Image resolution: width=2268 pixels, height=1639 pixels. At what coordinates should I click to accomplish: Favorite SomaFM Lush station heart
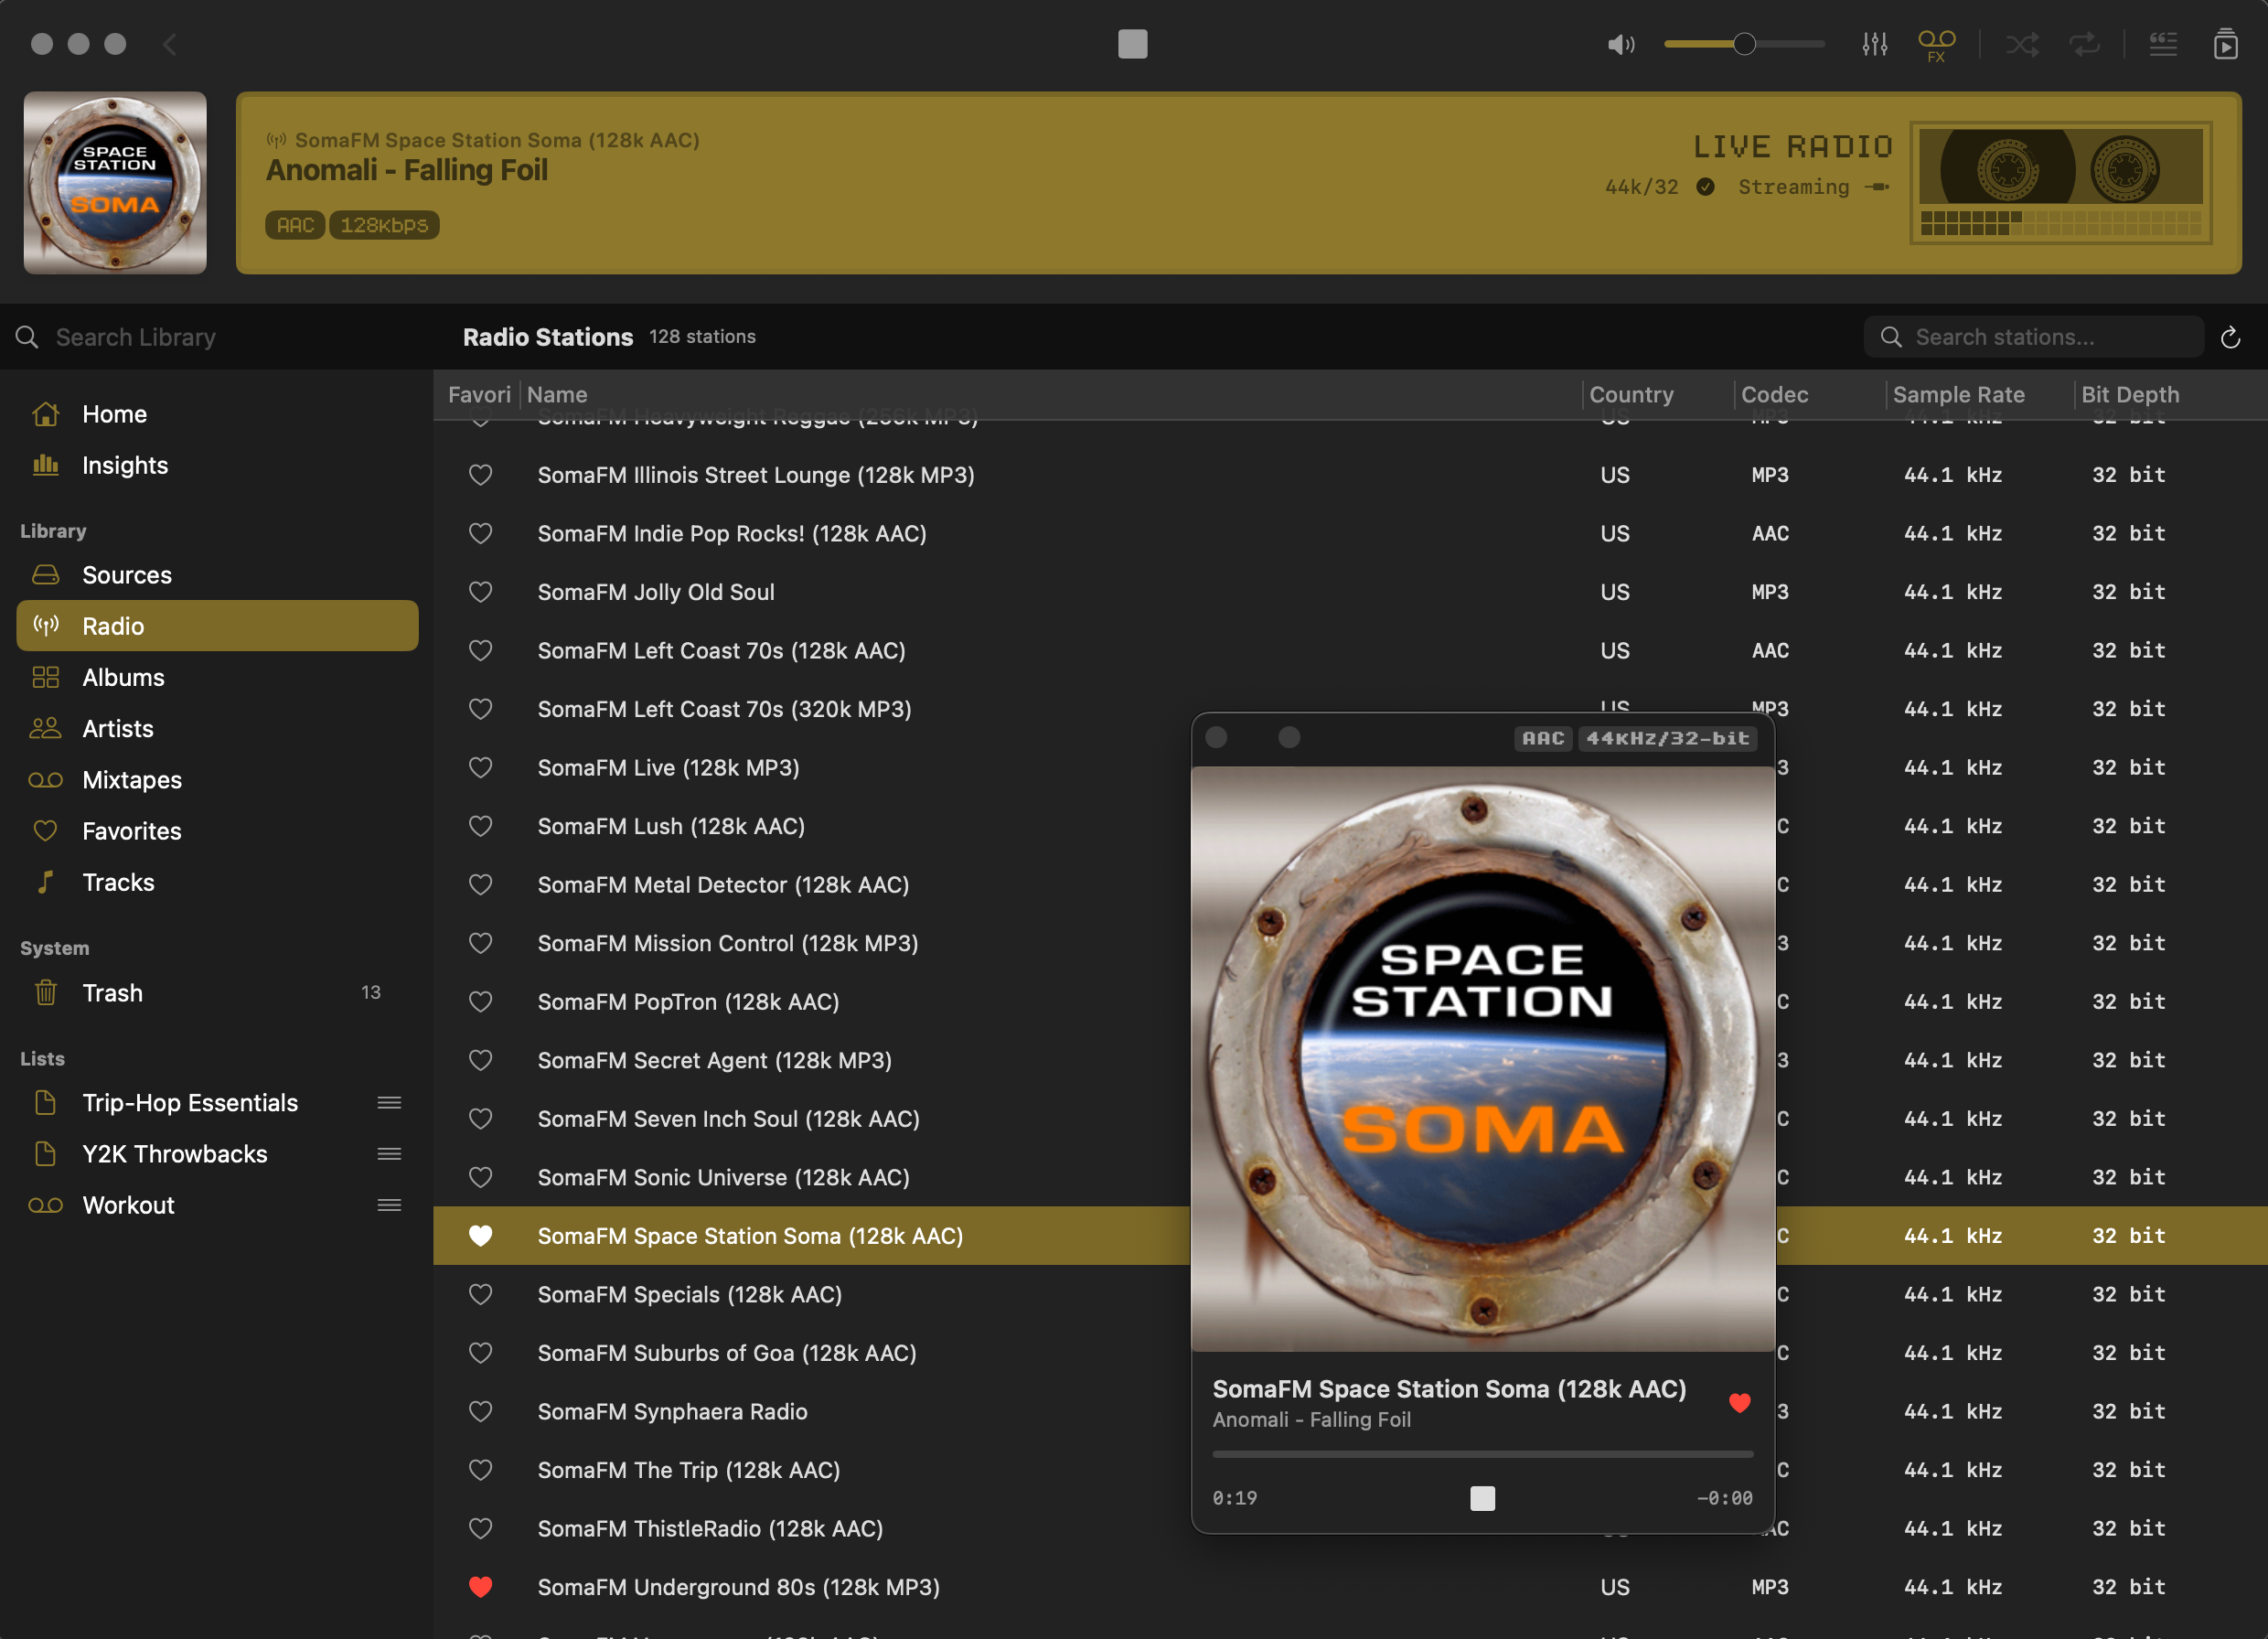[481, 826]
